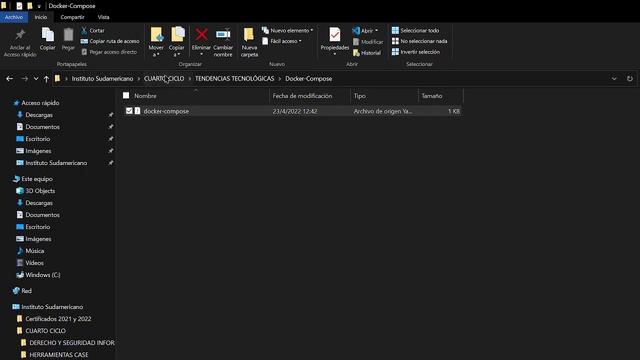Select the docker-compose file name

166,111
